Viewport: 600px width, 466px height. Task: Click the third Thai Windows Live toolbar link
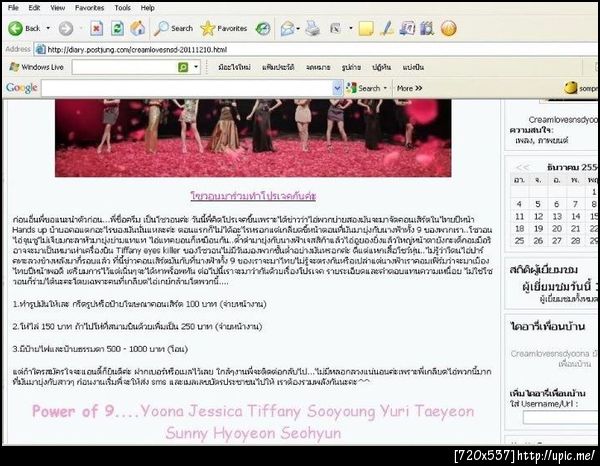point(318,67)
